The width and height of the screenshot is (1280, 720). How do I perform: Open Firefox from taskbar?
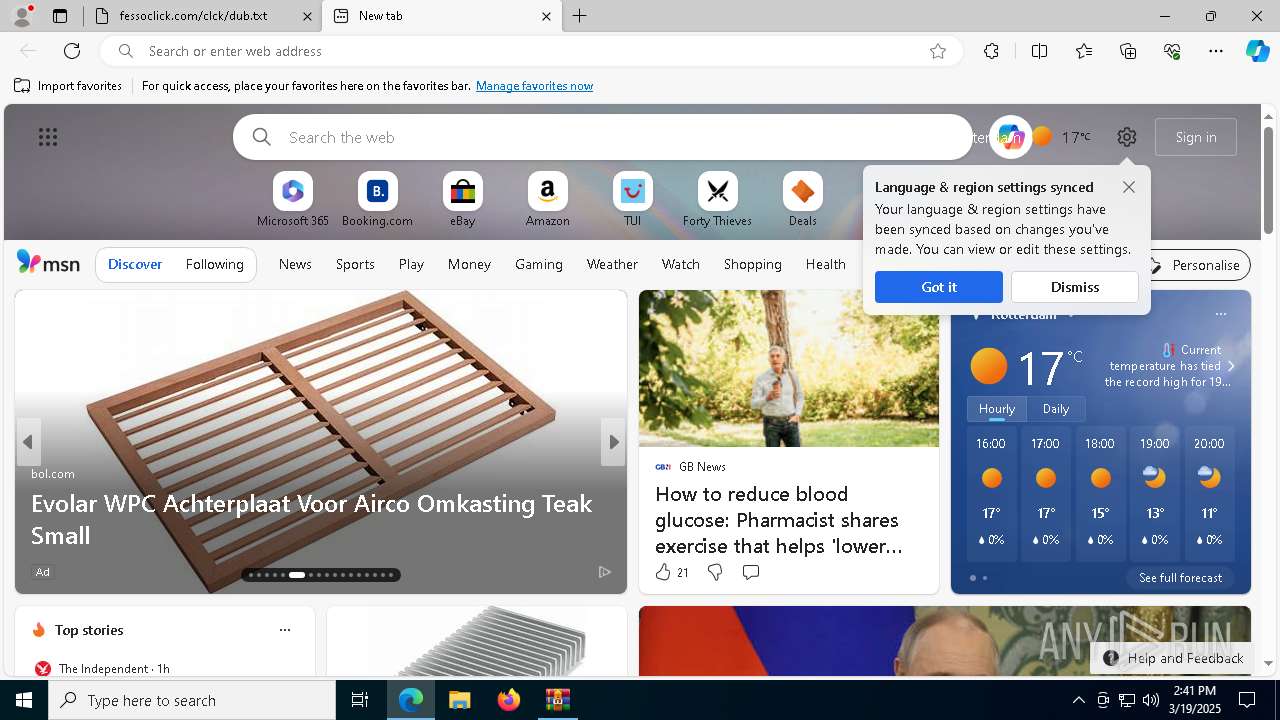click(x=509, y=700)
